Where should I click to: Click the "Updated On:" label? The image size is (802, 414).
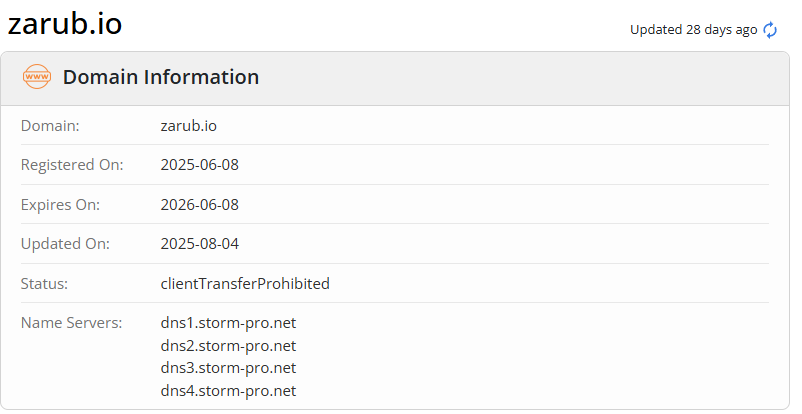[65, 244]
